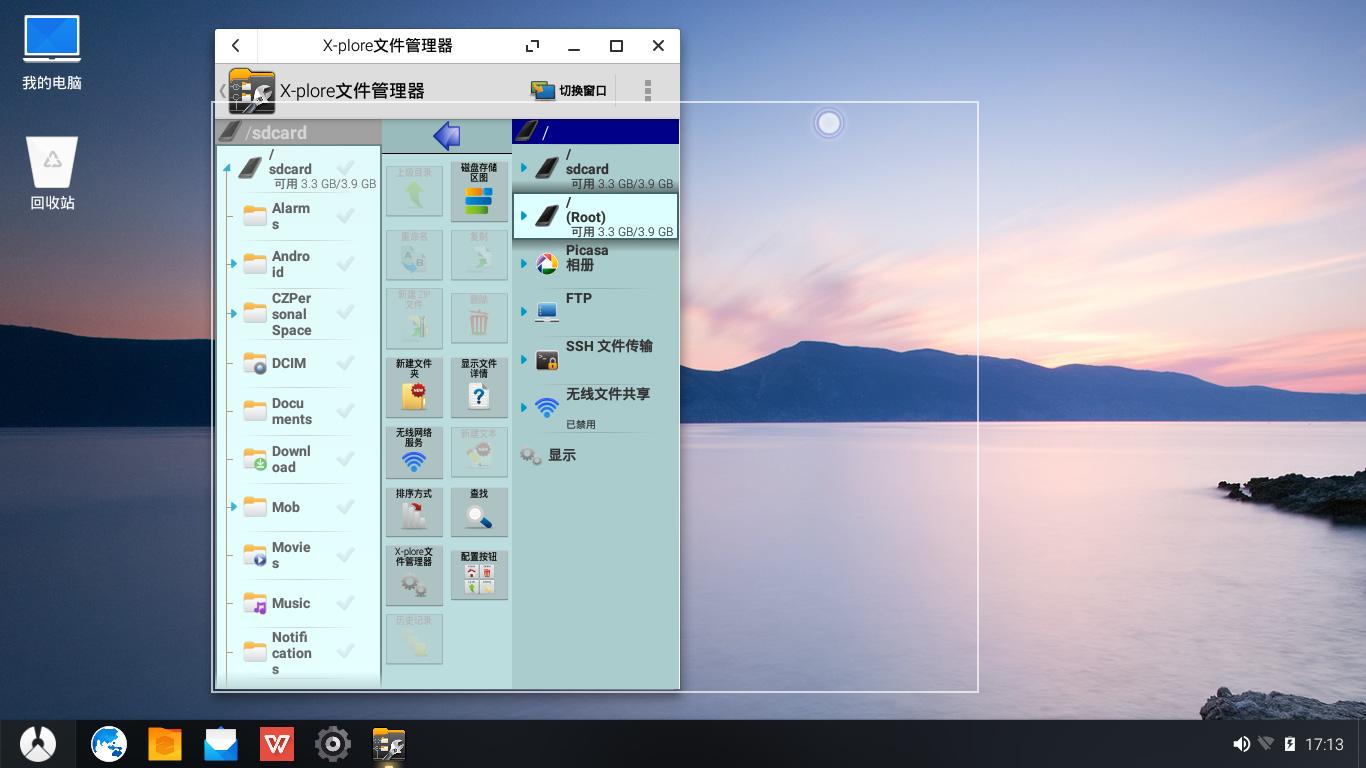This screenshot has width=1366, height=768.
Task: Open the X-plore文件管理器 gears icon
Action: pos(413,574)
